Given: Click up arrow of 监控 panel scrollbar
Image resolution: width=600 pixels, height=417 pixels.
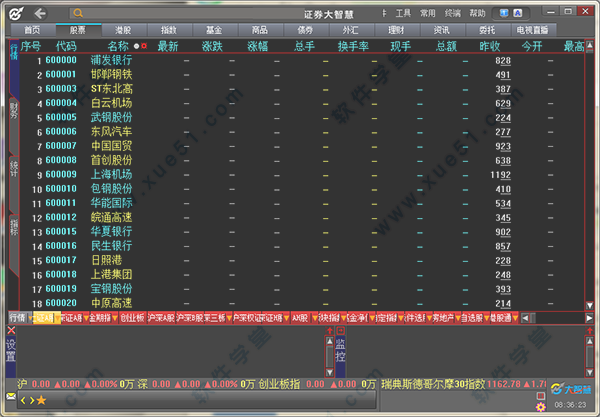Looking at the screenshot, I should click(590, 341).
